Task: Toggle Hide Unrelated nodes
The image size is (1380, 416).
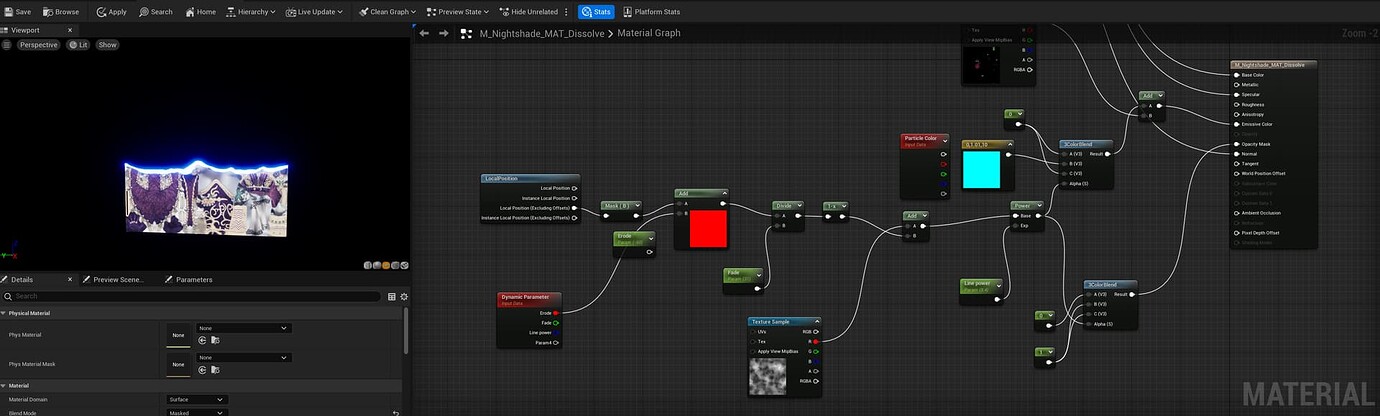Action: (530, 12)
